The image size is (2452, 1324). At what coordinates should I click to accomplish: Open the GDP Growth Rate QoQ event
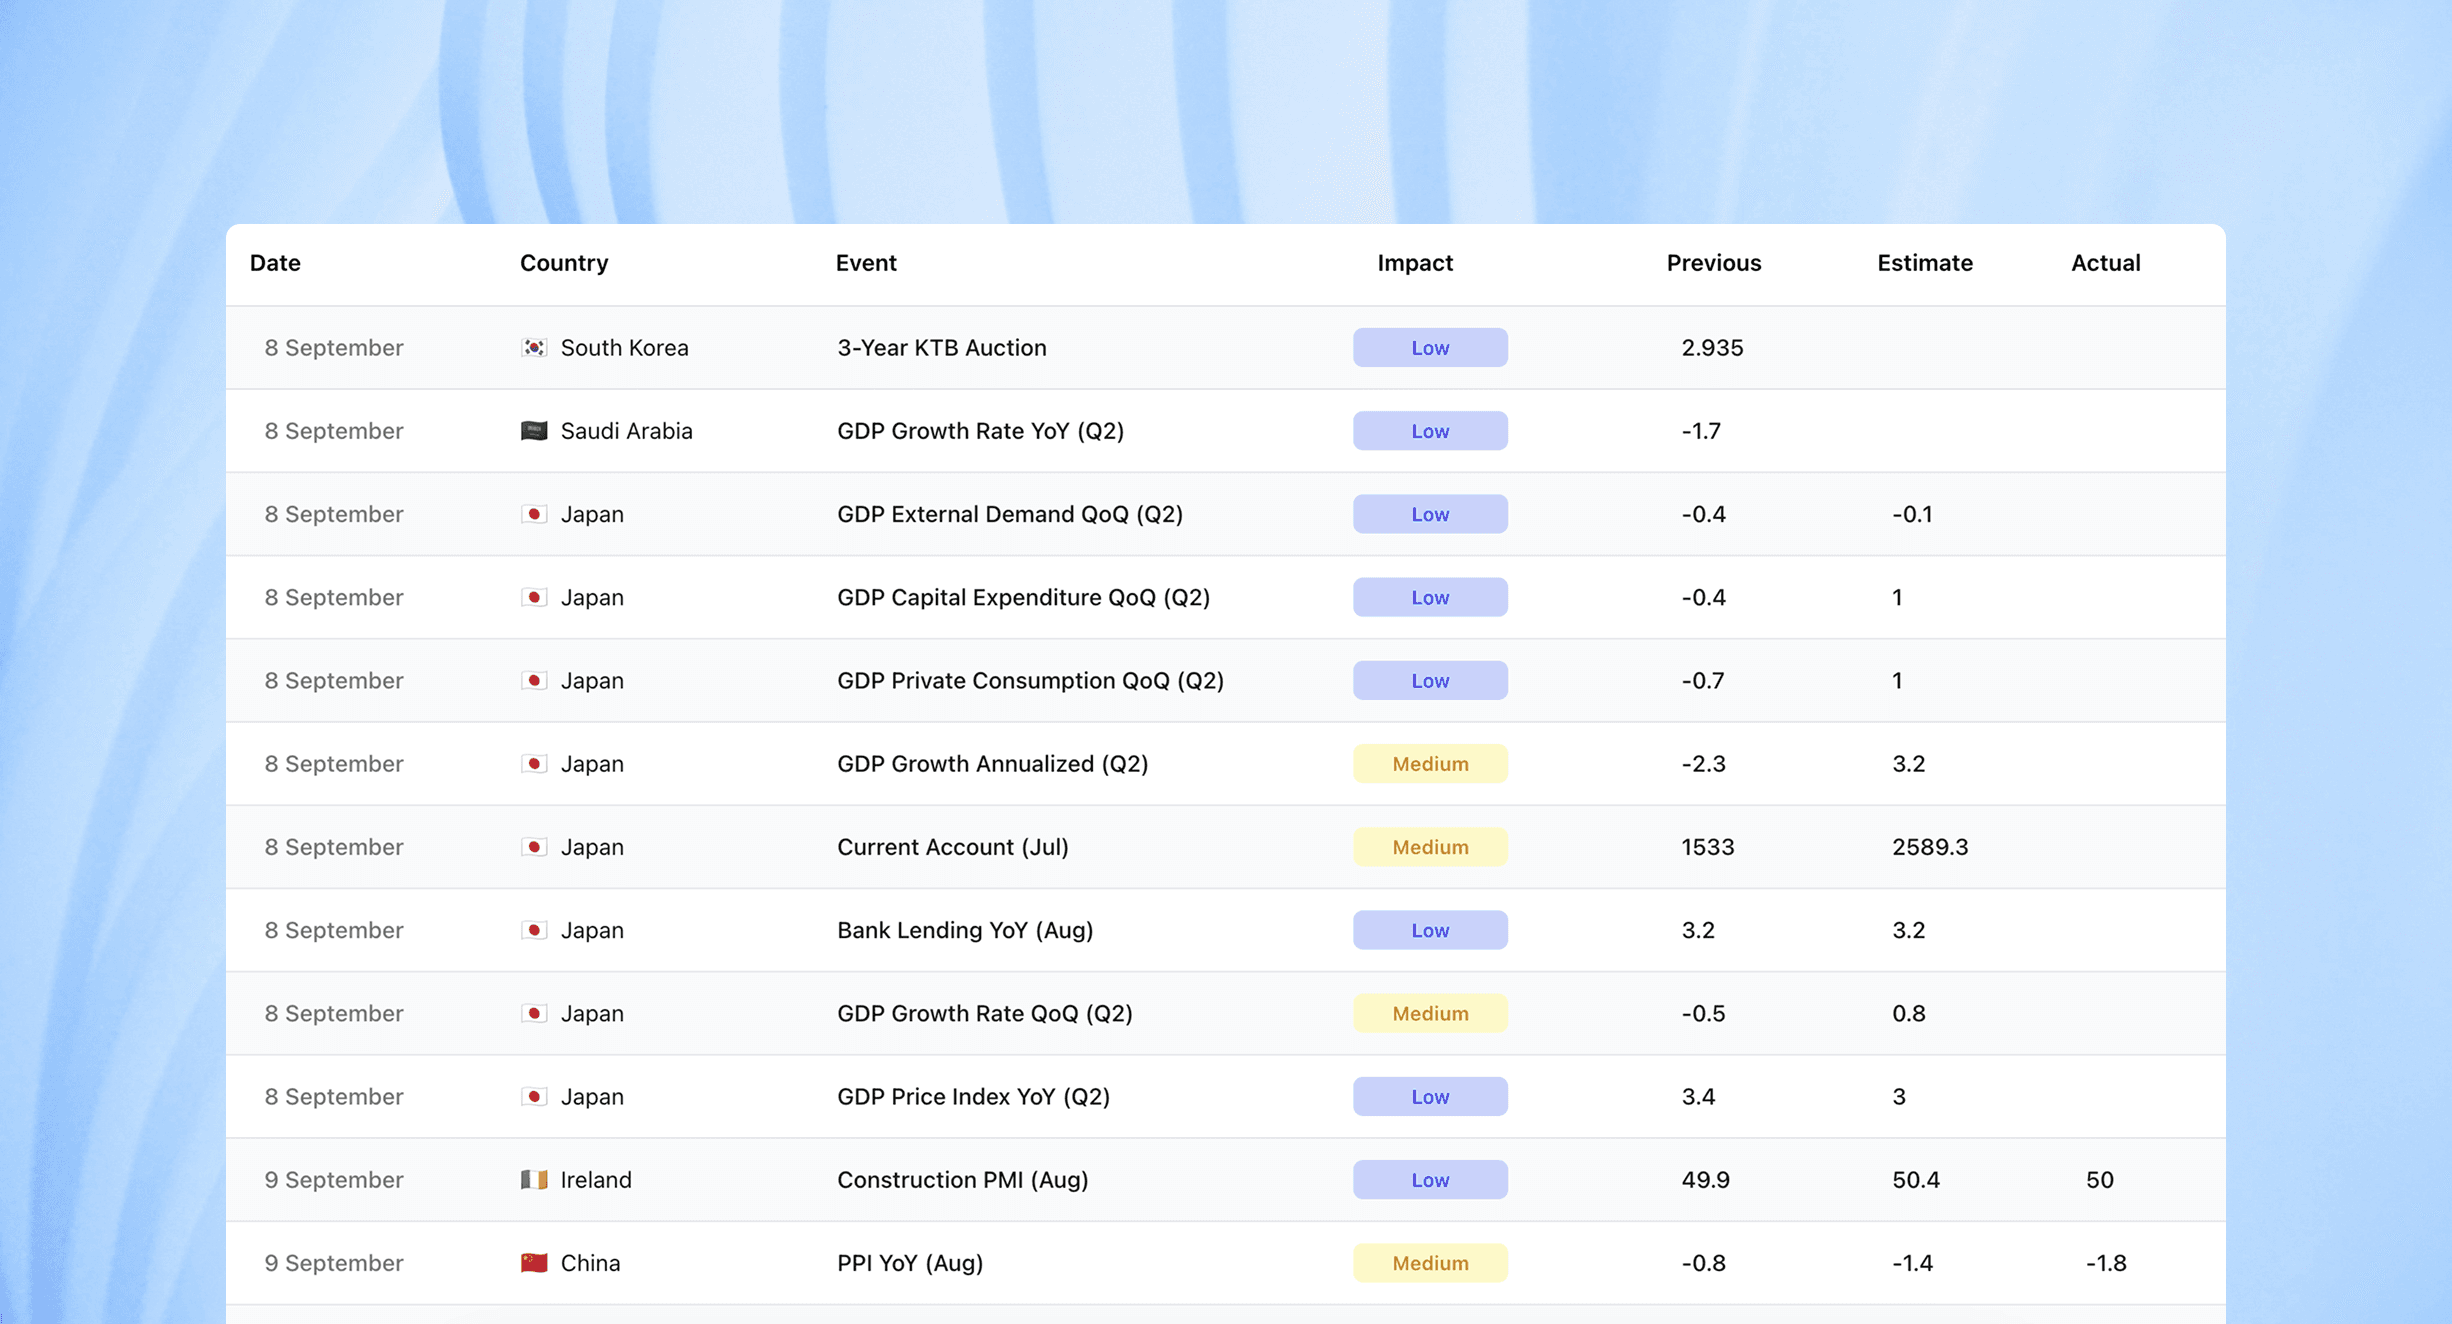tap(984, 1013)
